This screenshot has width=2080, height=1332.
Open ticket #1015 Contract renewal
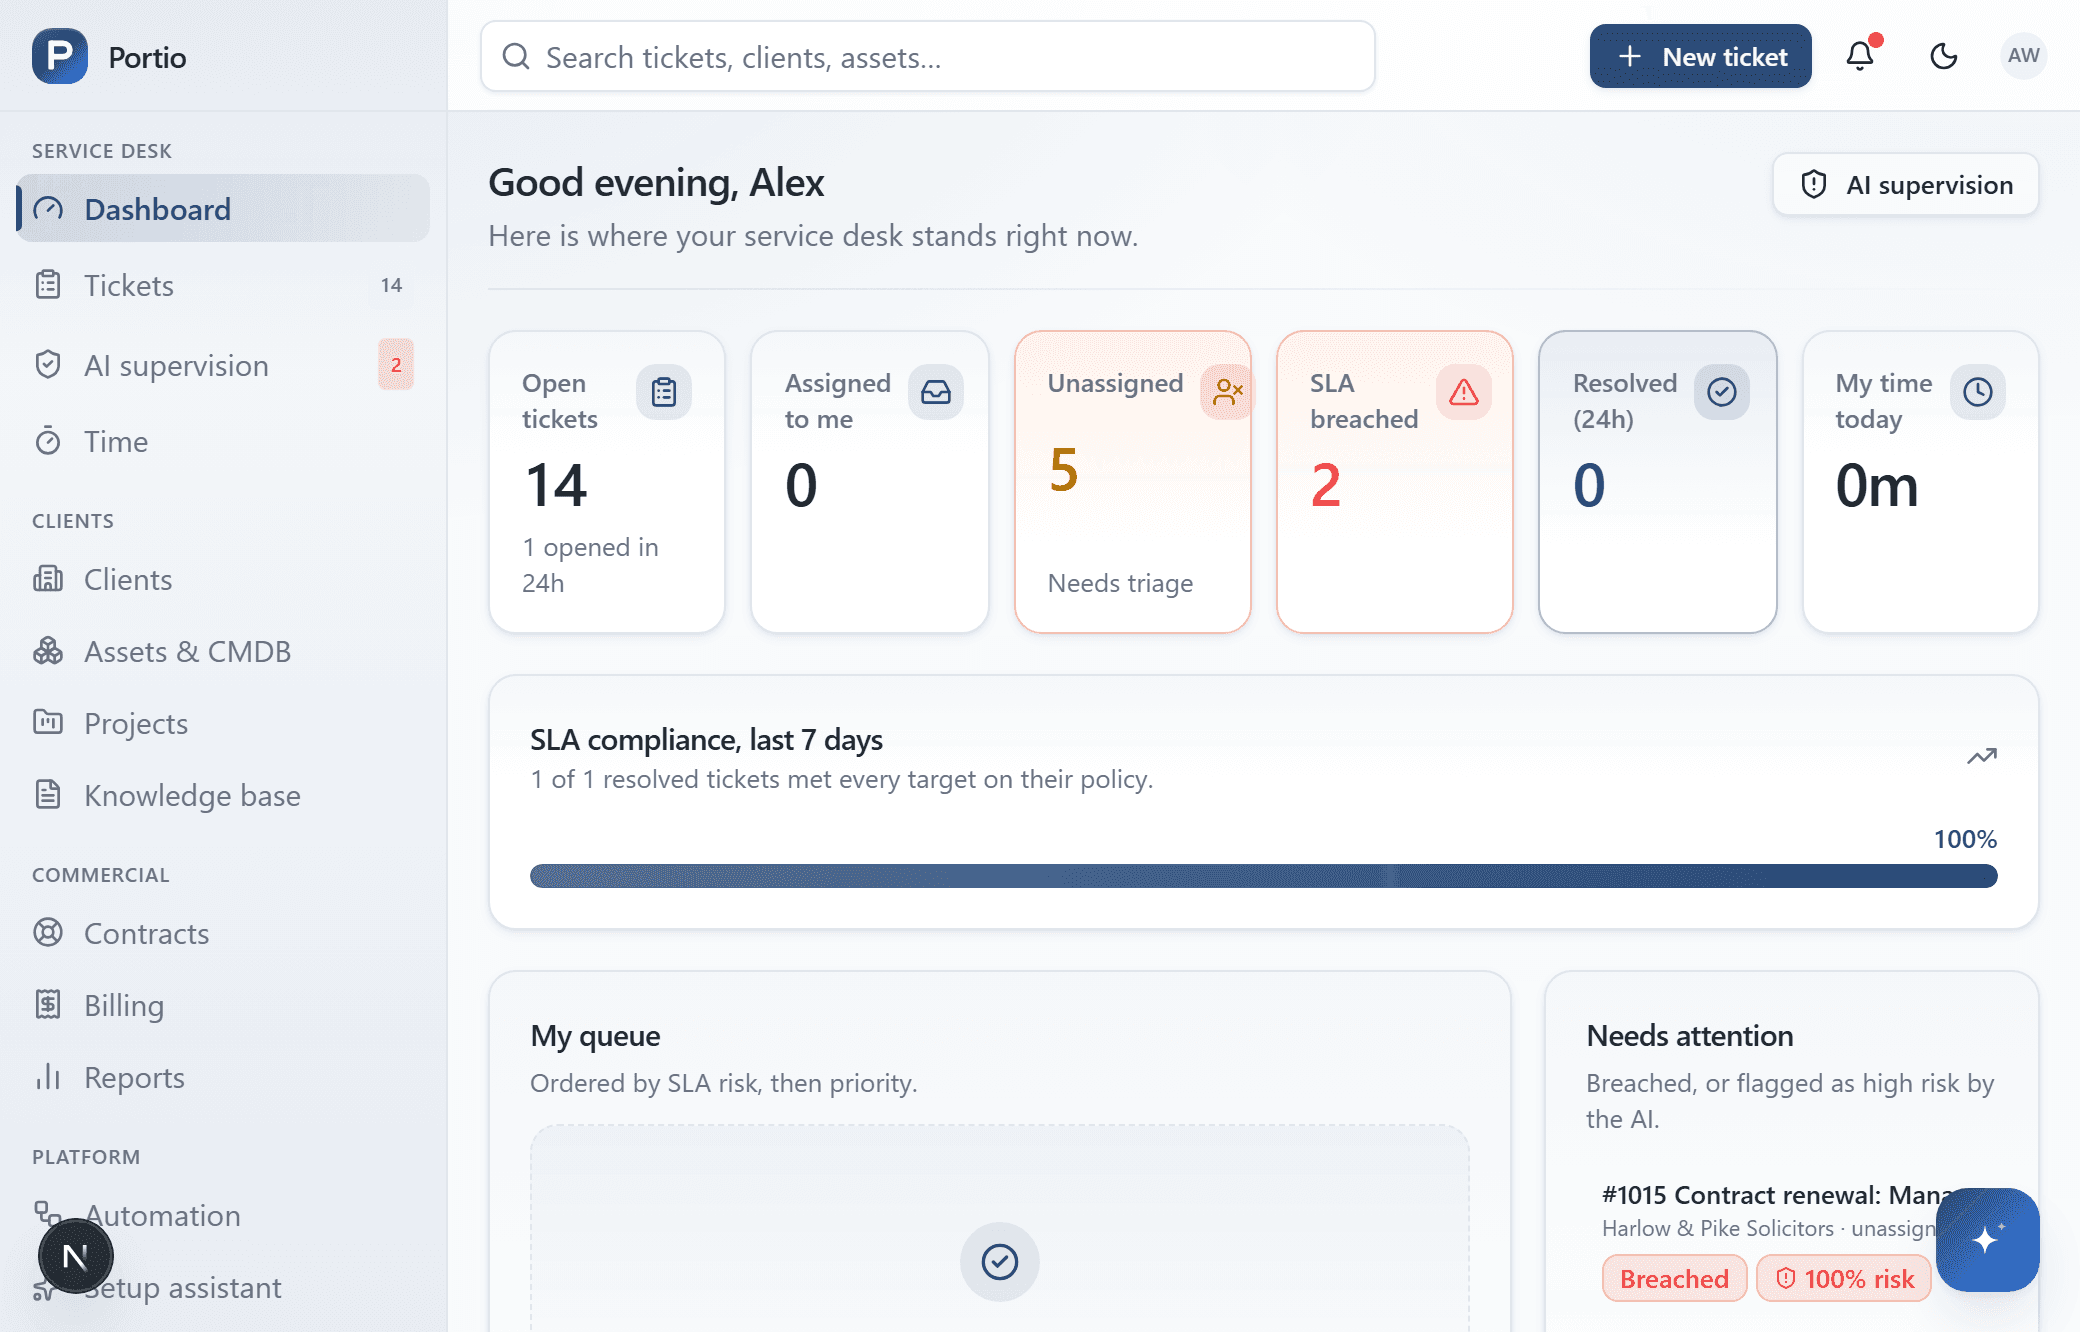tap(1775, 1195)
